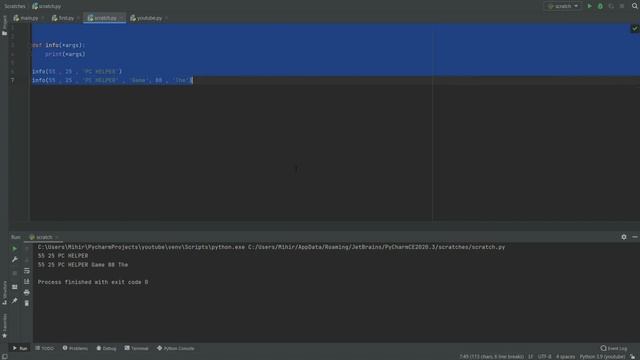The image size is (640, 360).
Task: Open Python 3.9 (youtube) interpreter selector
Action: 602,357
